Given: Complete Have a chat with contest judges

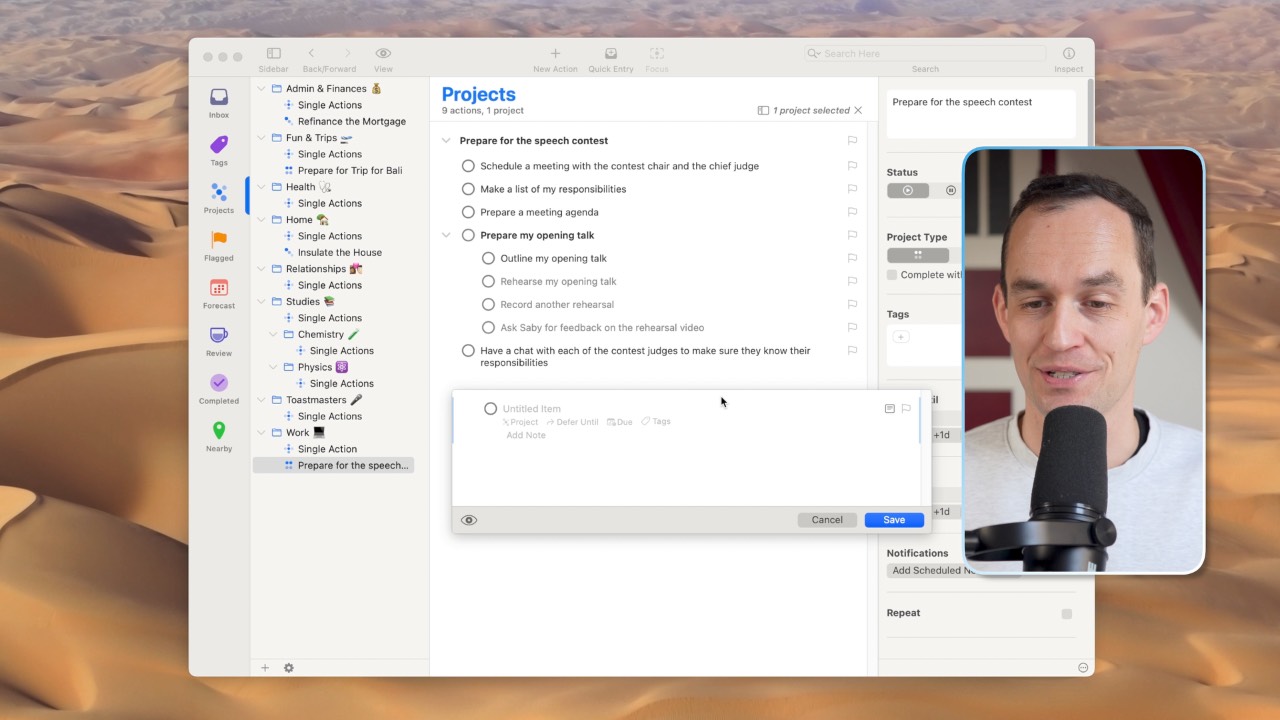Looking at the screenshot, I should (x=468, y=351).
